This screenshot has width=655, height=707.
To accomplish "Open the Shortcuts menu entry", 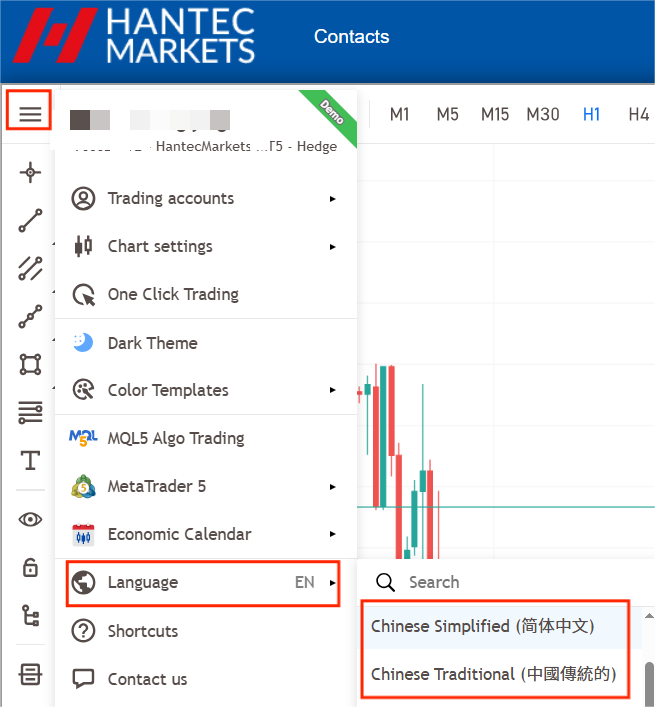I will pos(206,631).
